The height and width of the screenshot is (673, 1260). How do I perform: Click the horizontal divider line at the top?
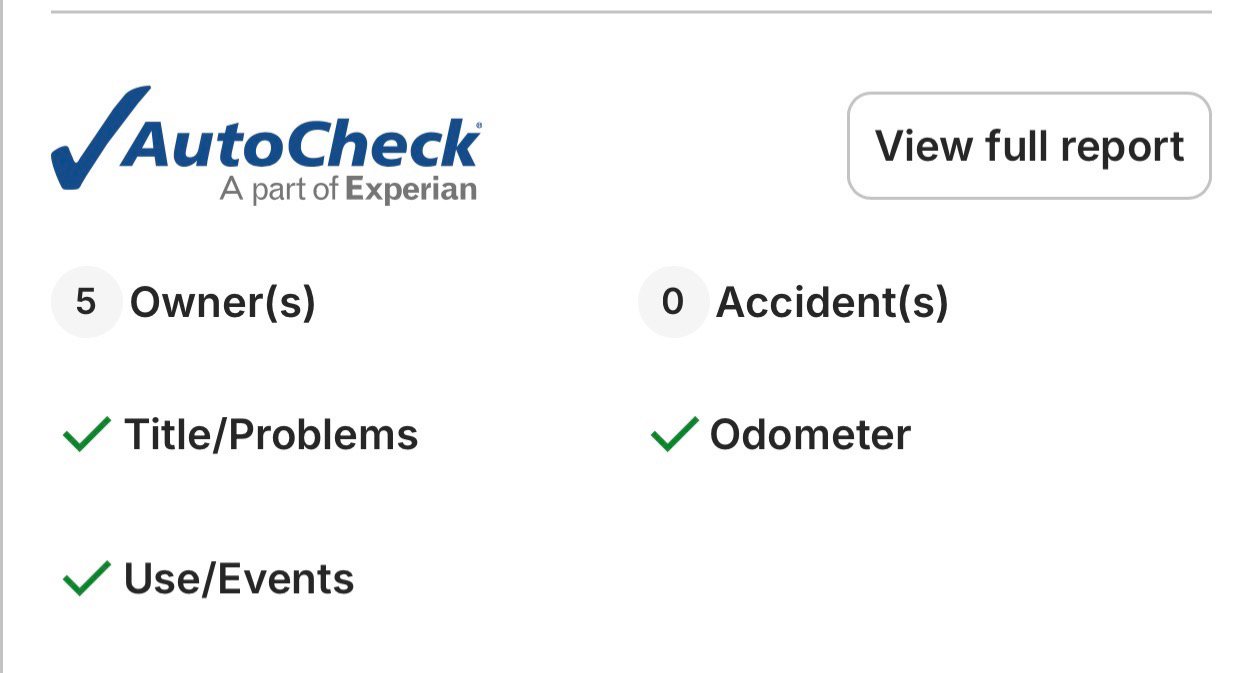[x=631, y=12]
